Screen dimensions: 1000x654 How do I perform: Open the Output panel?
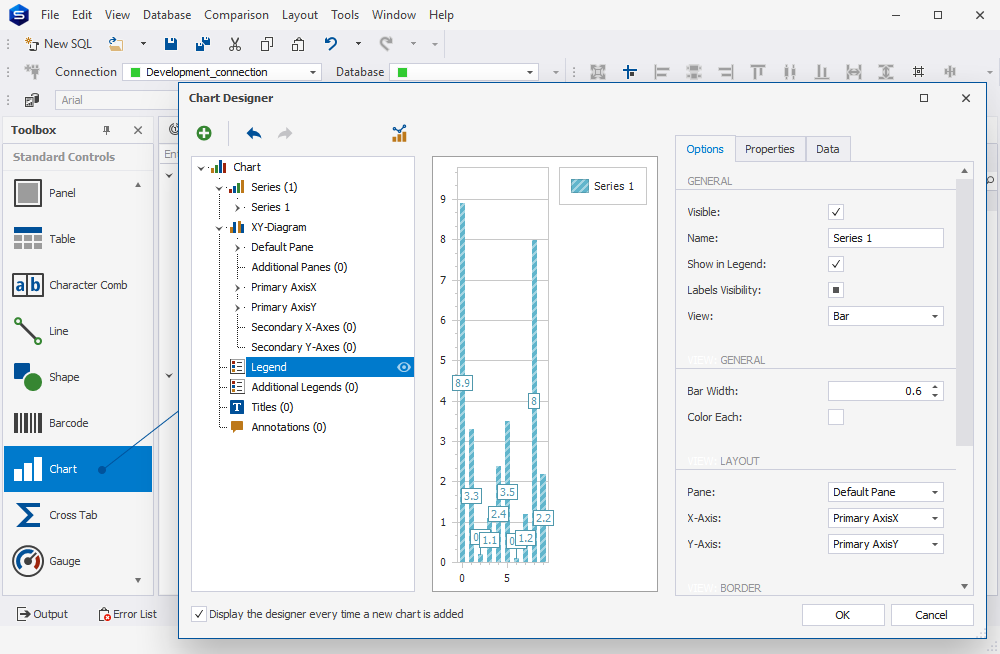pyautogui.click(x=42, y=614)
